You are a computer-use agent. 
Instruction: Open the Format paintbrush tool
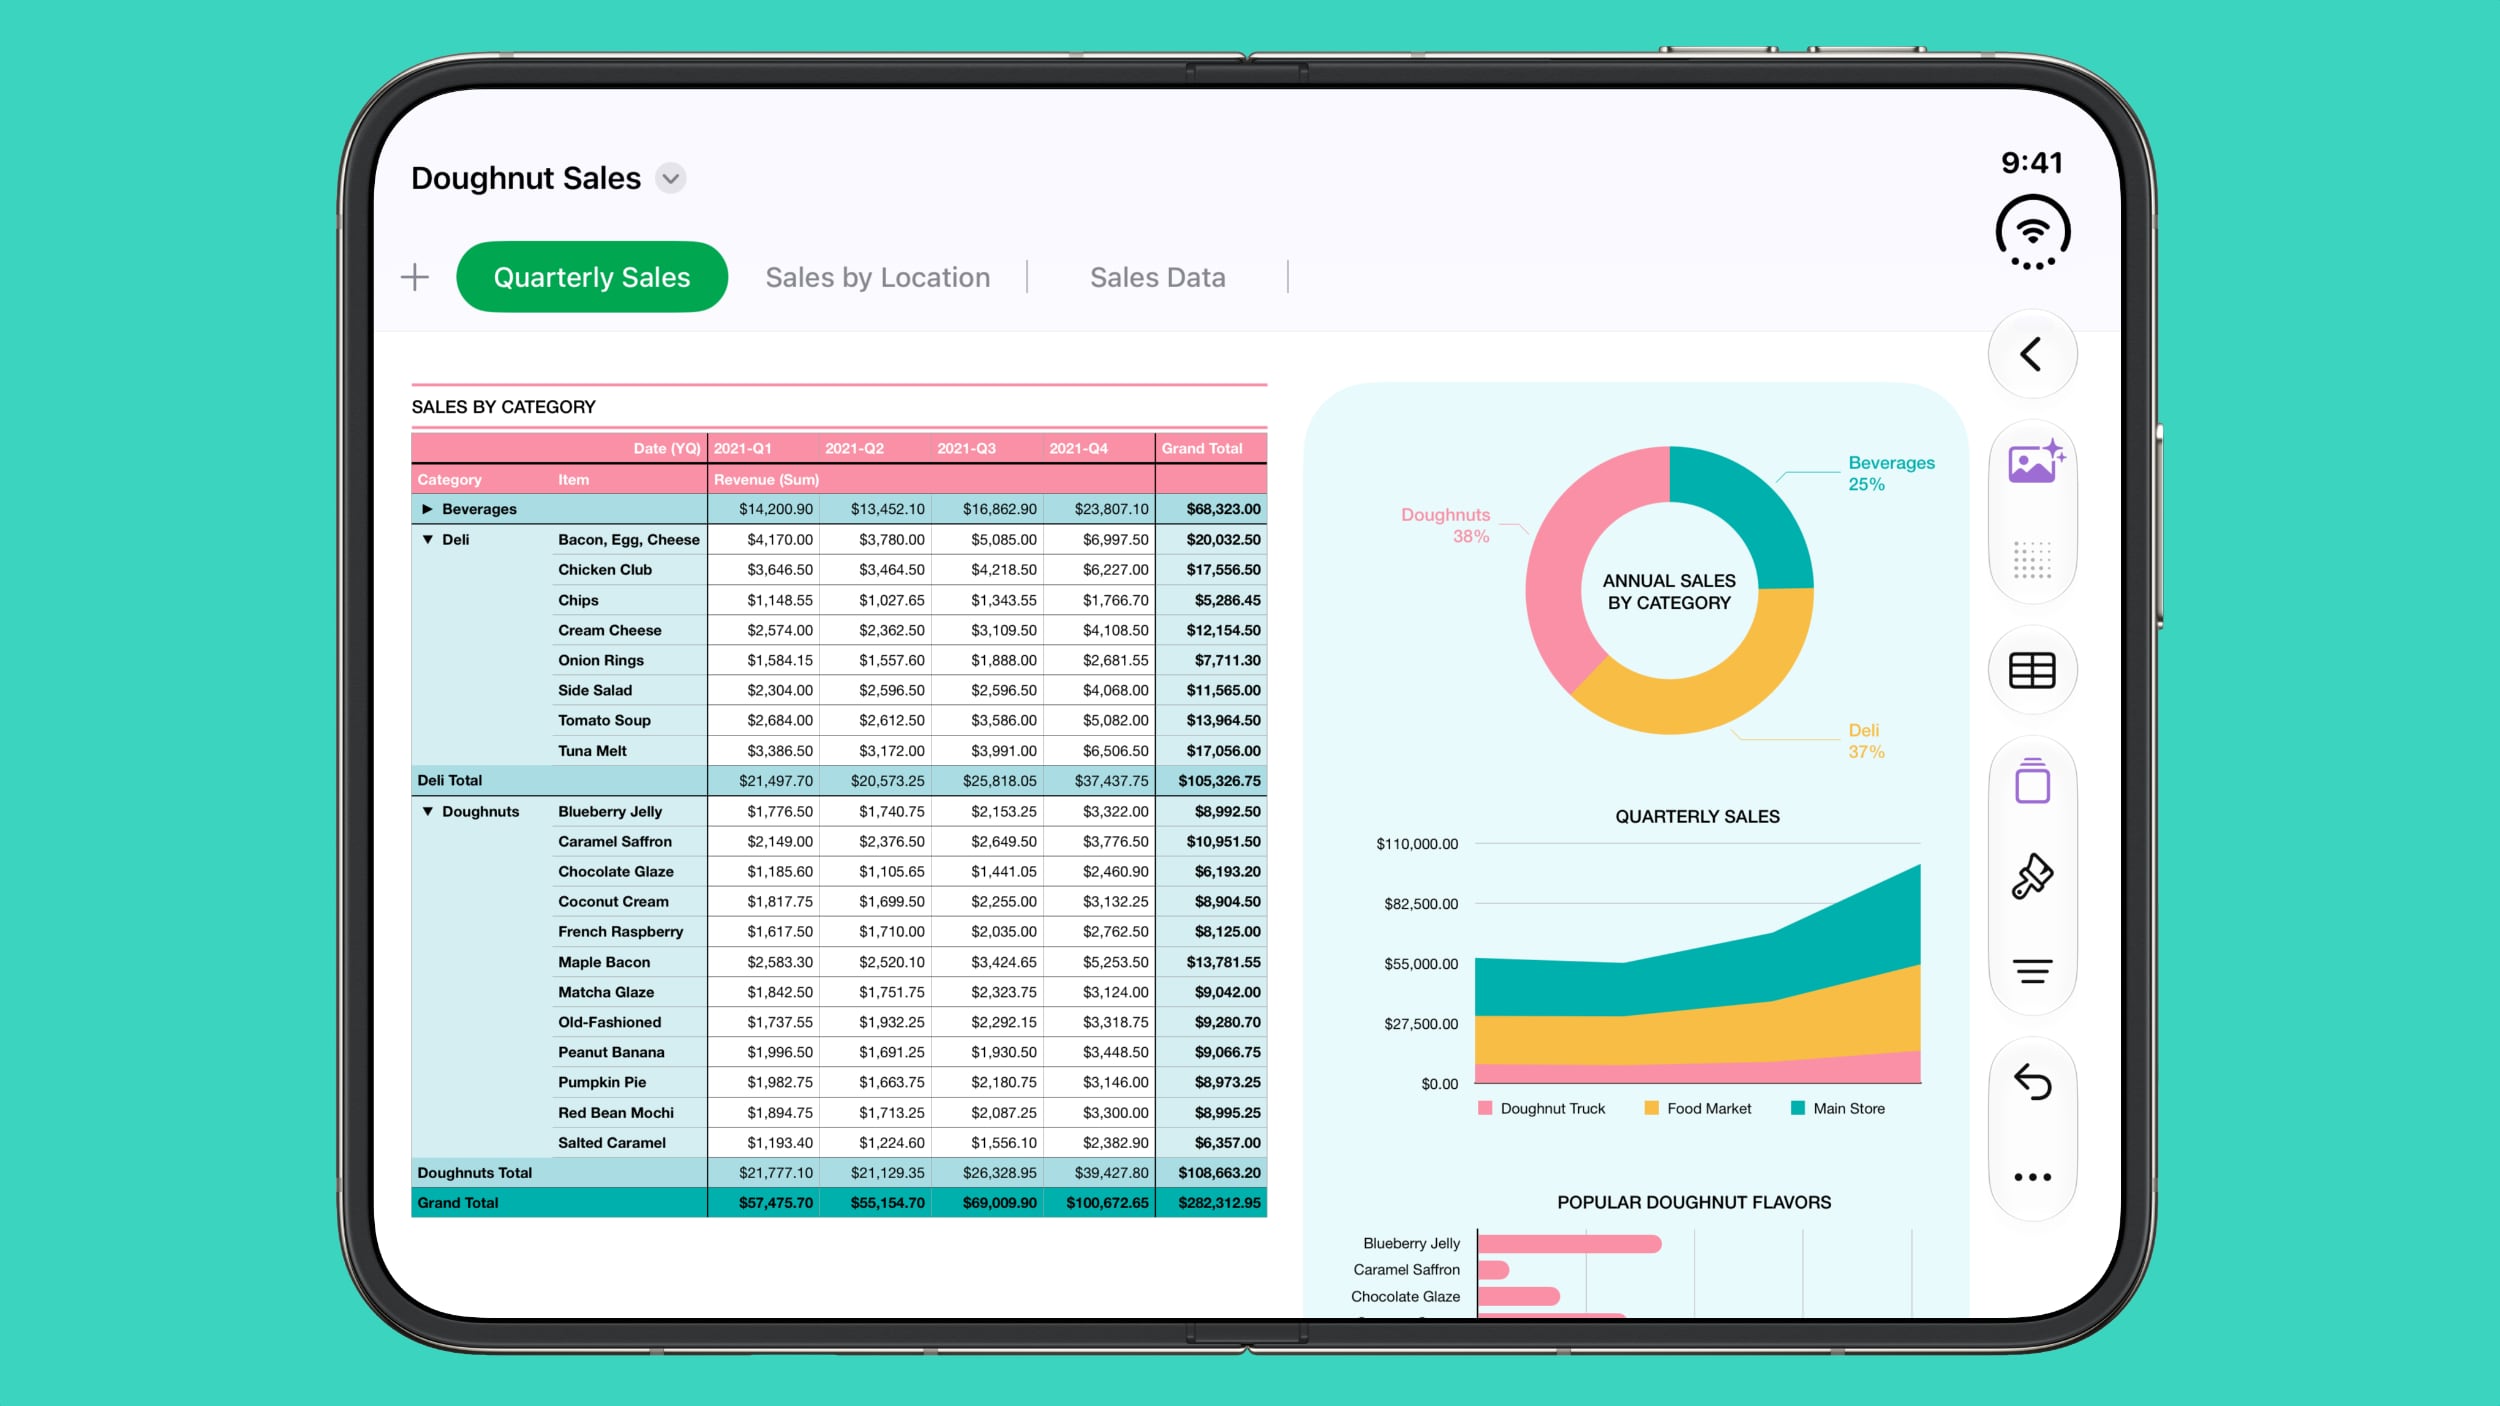click(2032, 876)
